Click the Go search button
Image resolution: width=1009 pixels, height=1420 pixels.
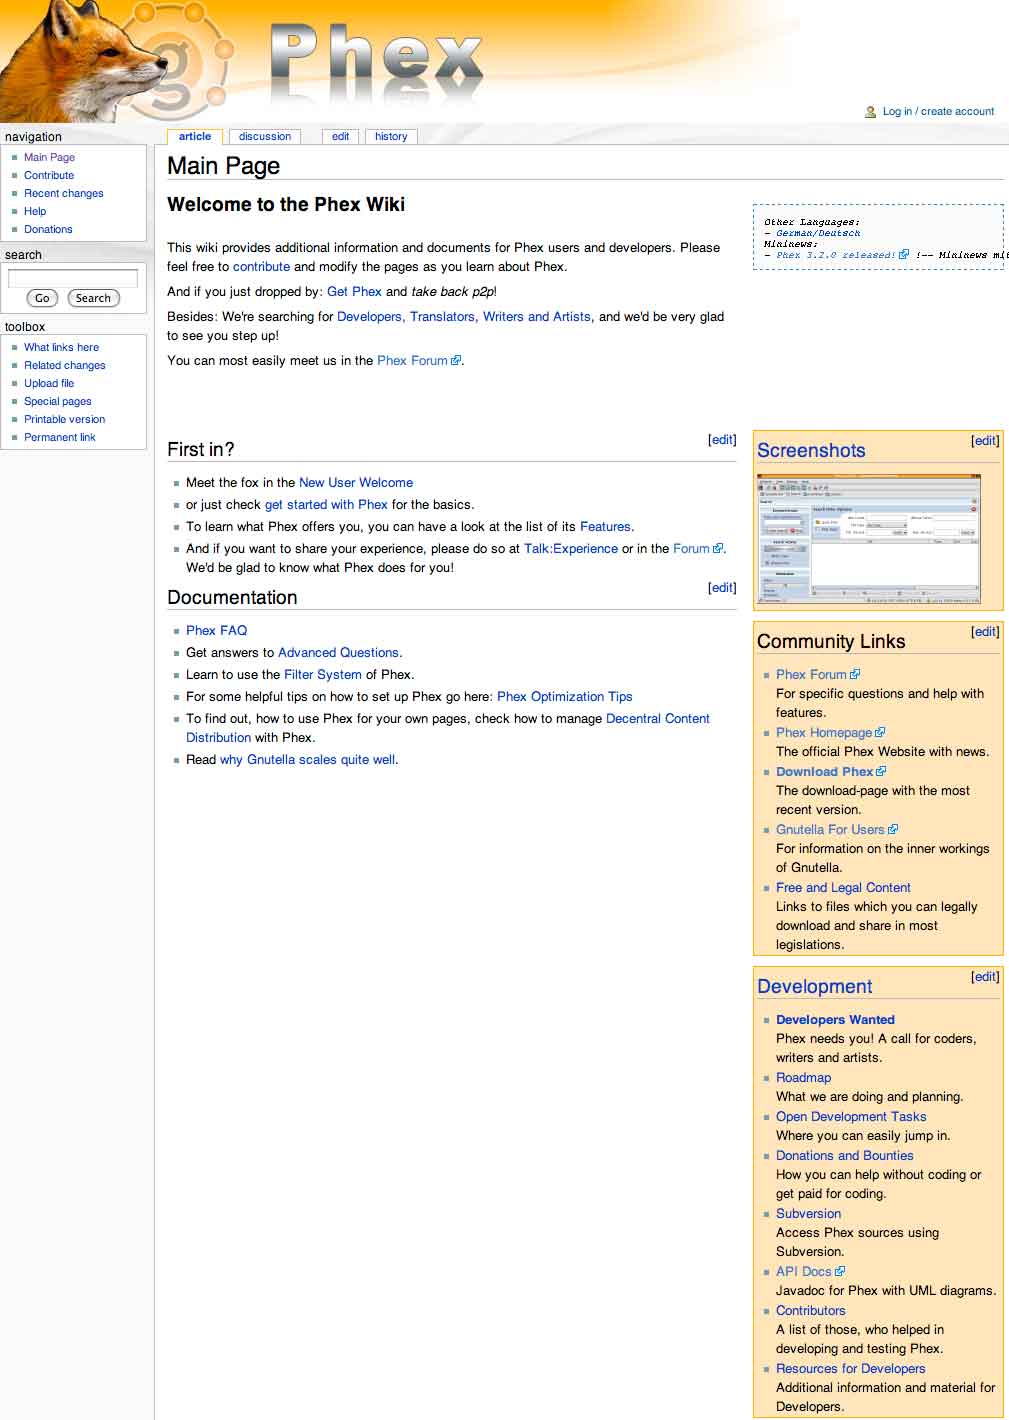click(42, 298)
